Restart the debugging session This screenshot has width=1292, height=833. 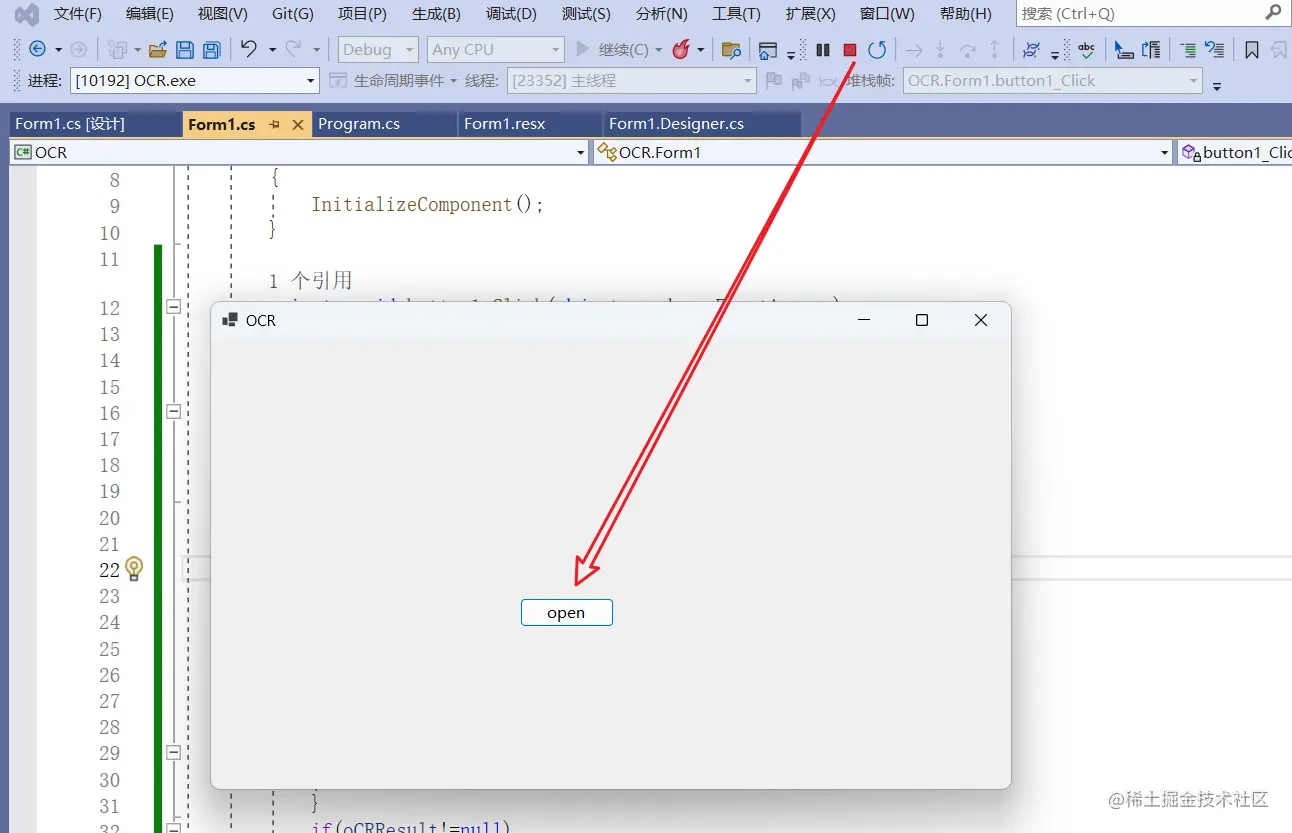point(877,49)
